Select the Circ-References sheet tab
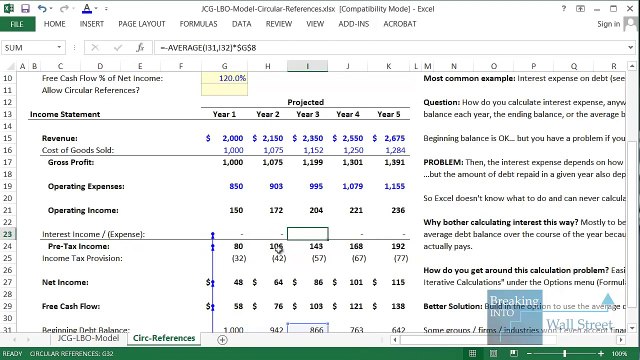 (x=164, y=338)
